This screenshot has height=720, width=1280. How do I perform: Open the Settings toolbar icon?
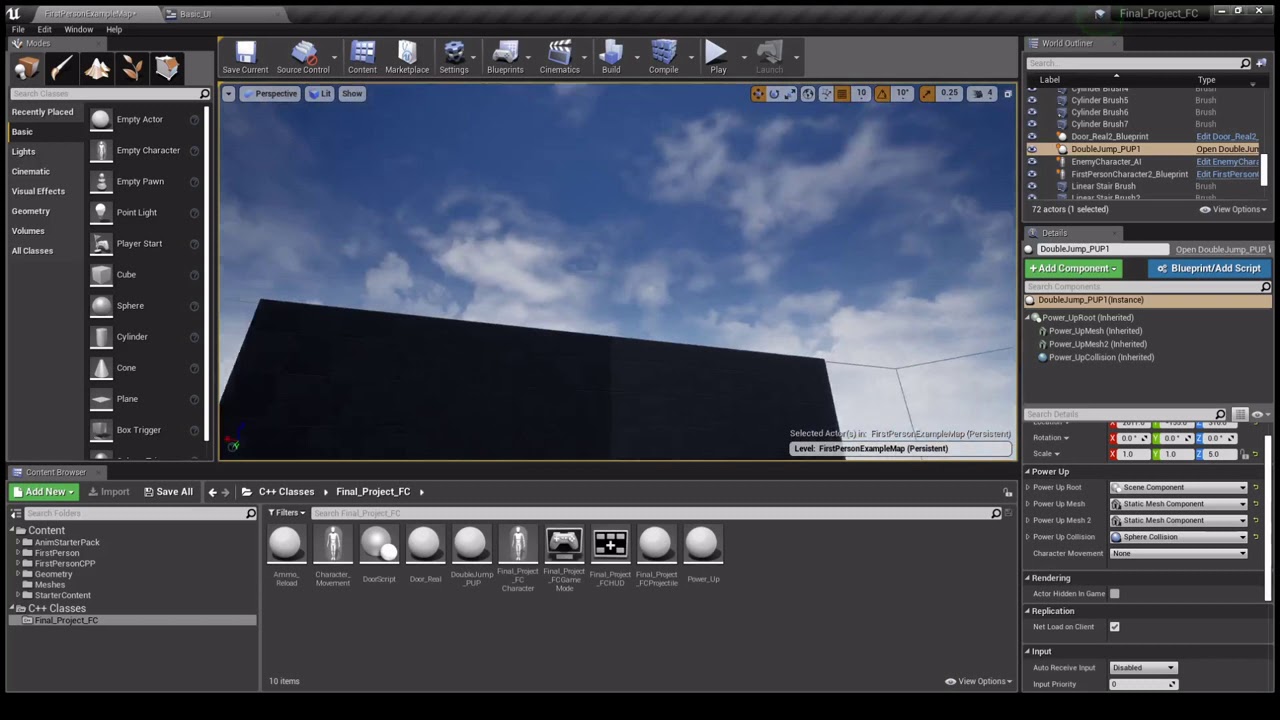click(454, 58)
